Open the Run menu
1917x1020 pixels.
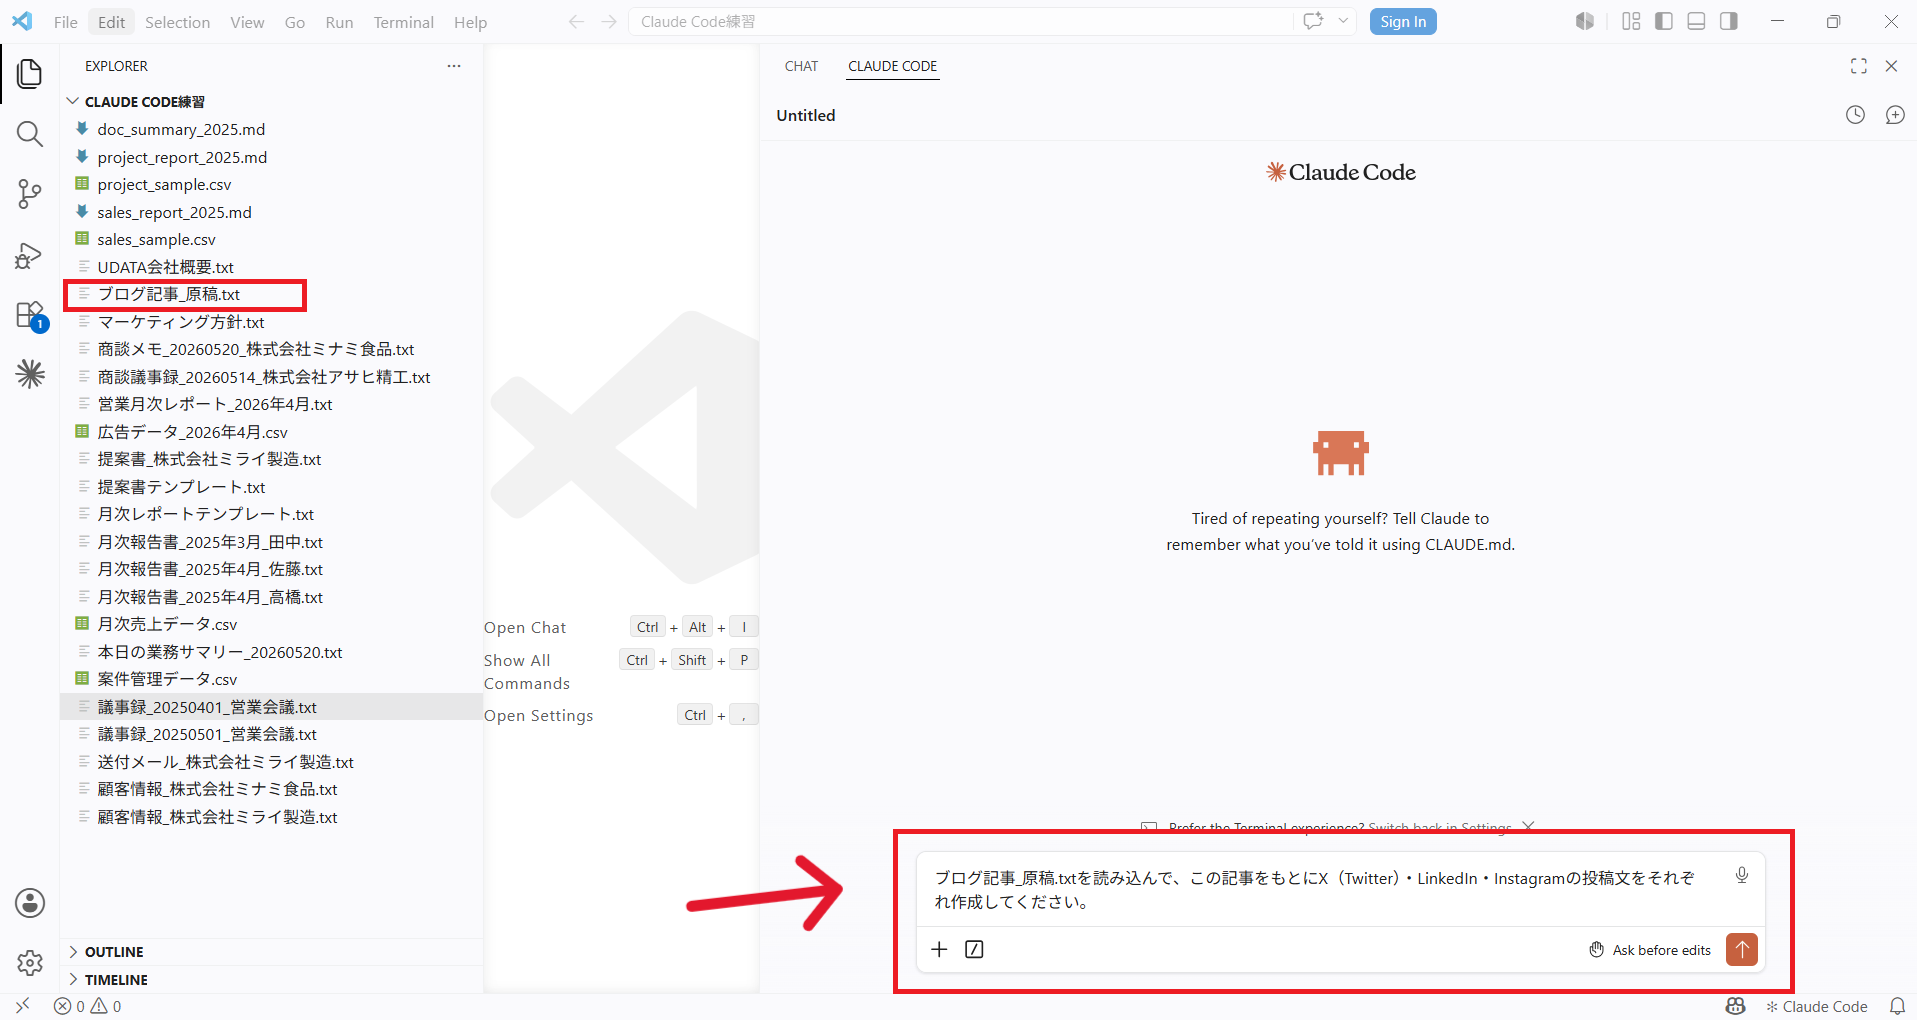(x=339, y=22)
